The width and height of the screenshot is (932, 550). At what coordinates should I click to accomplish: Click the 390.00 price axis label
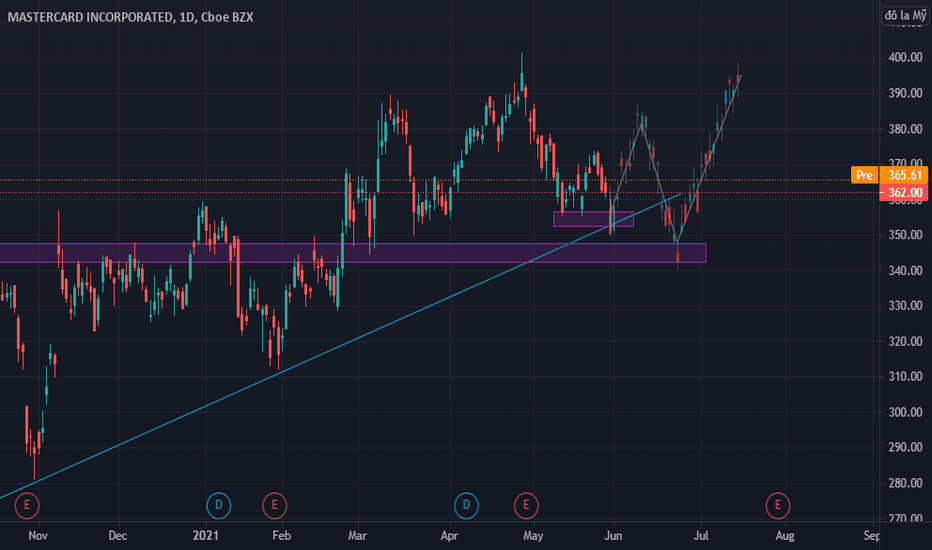point(905,93)
